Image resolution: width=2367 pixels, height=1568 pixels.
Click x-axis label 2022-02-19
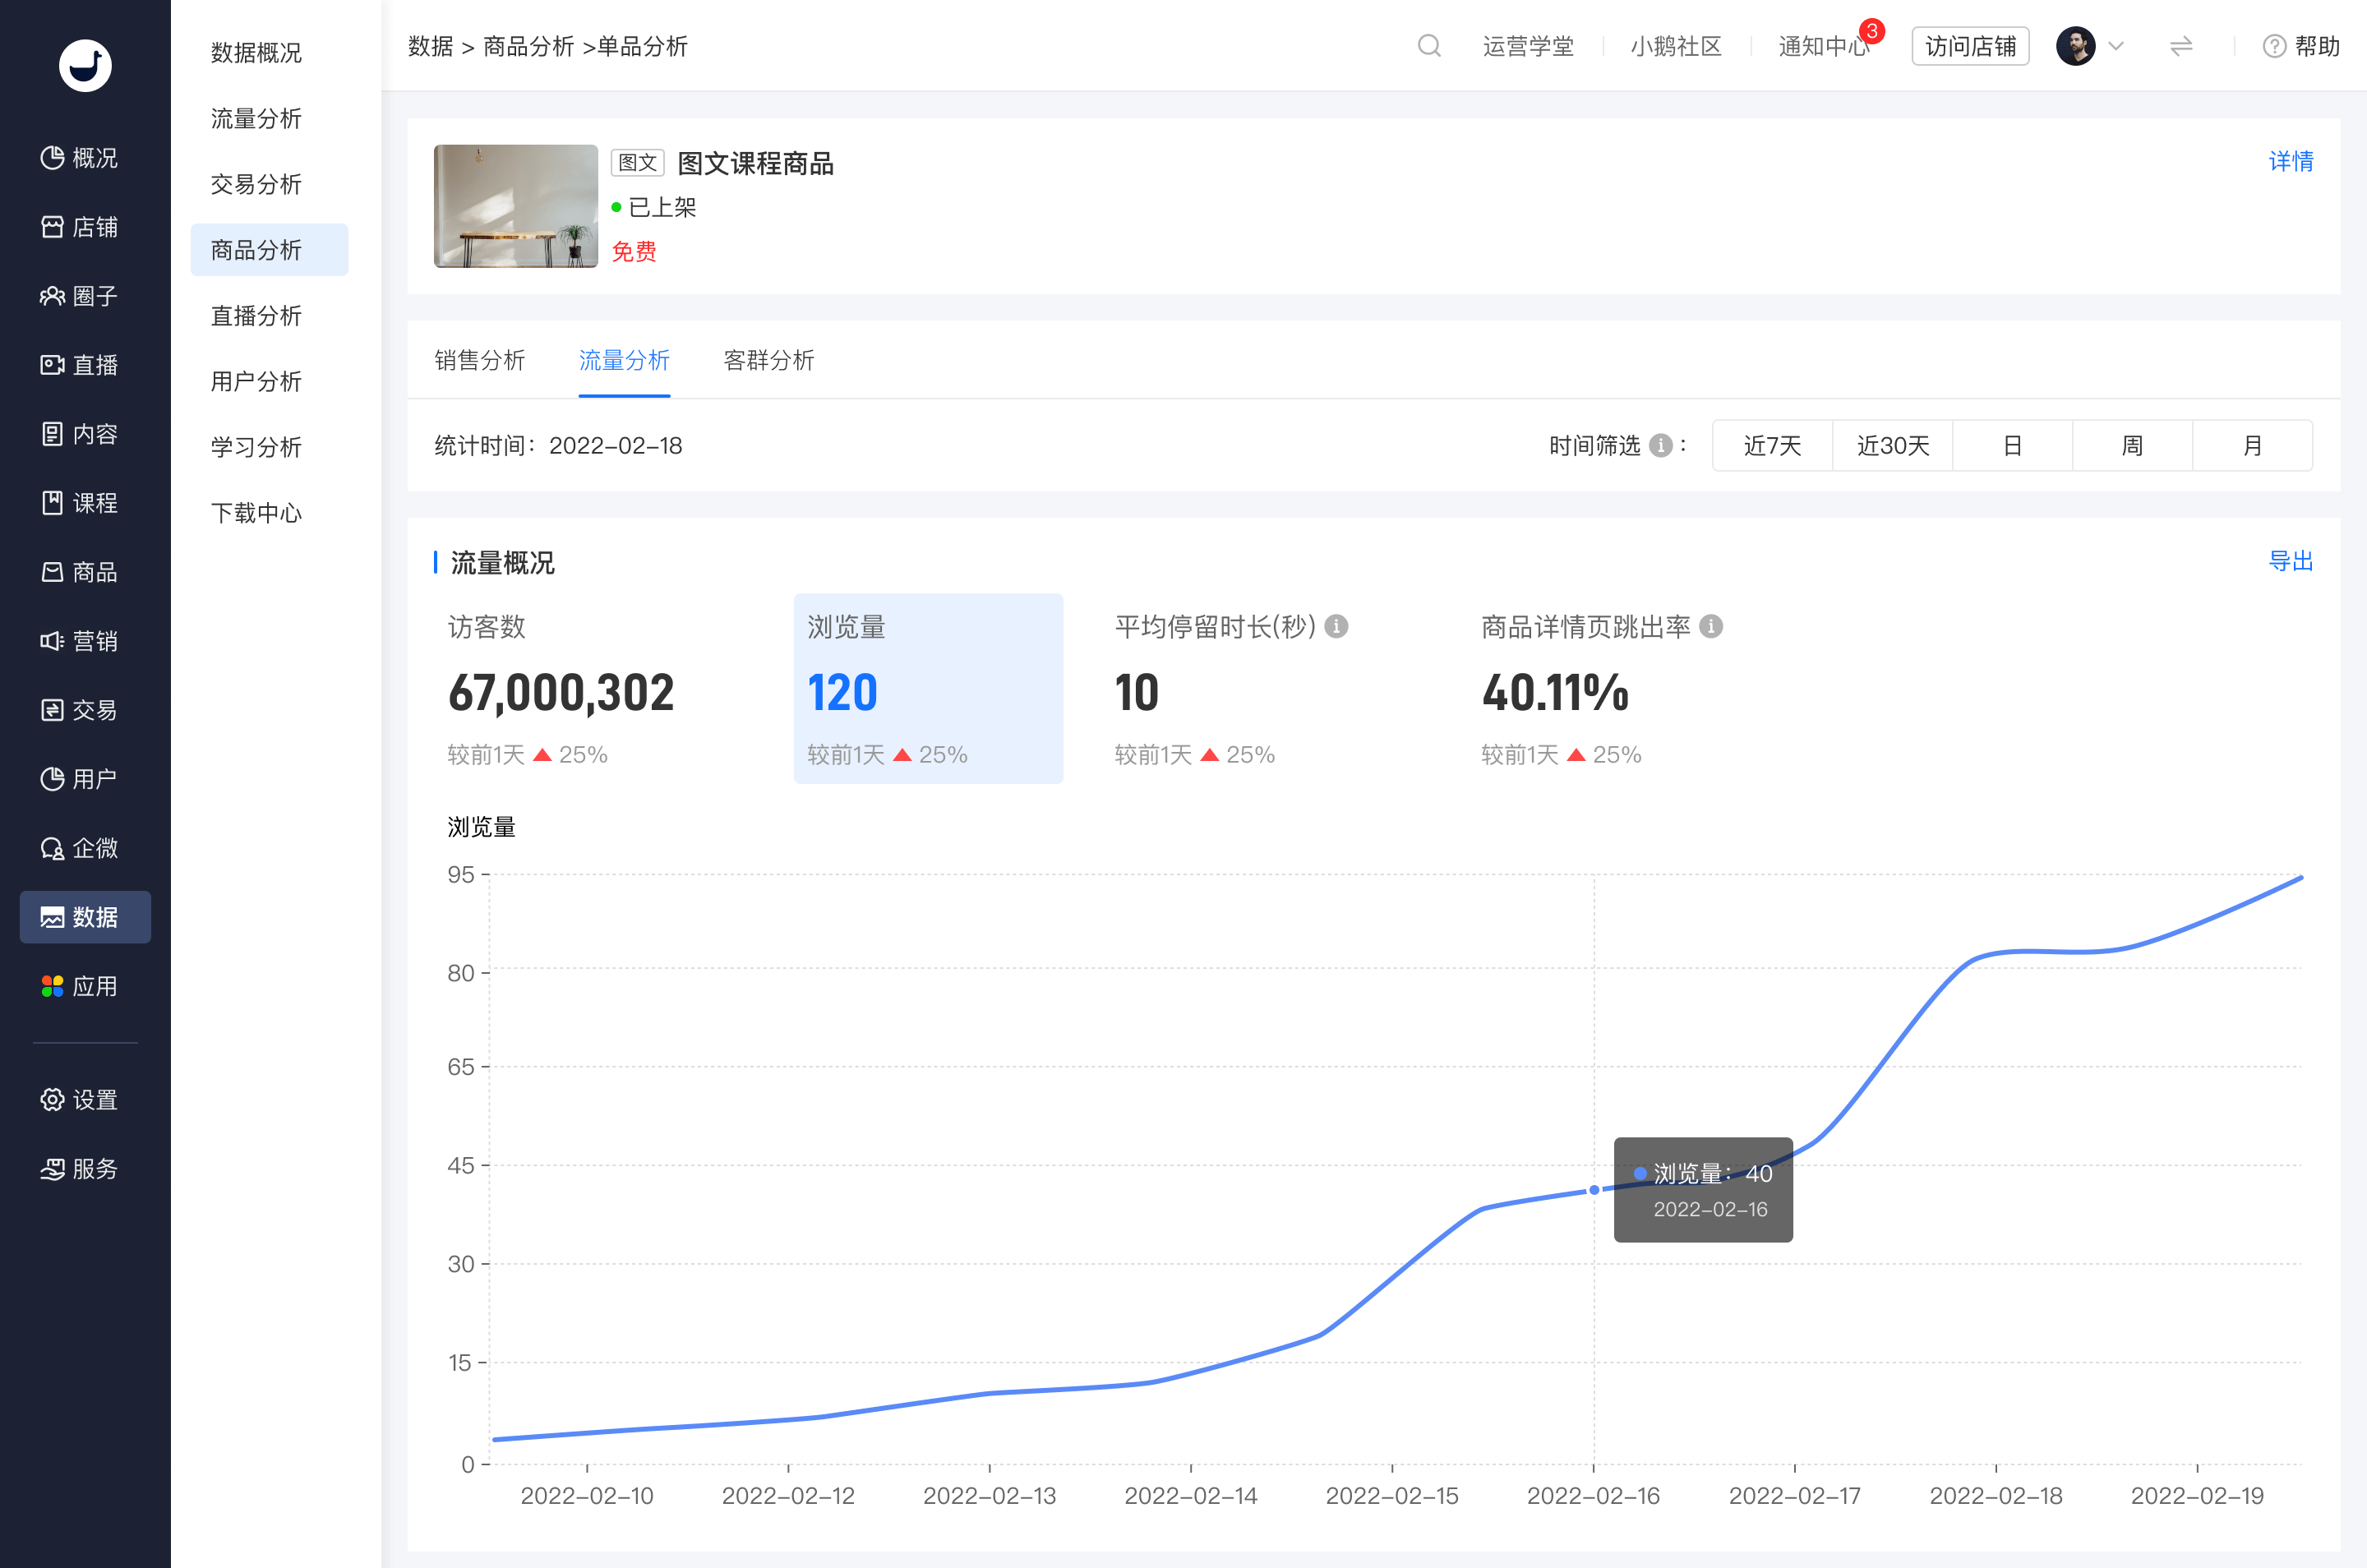[x=2196, y=1496]
